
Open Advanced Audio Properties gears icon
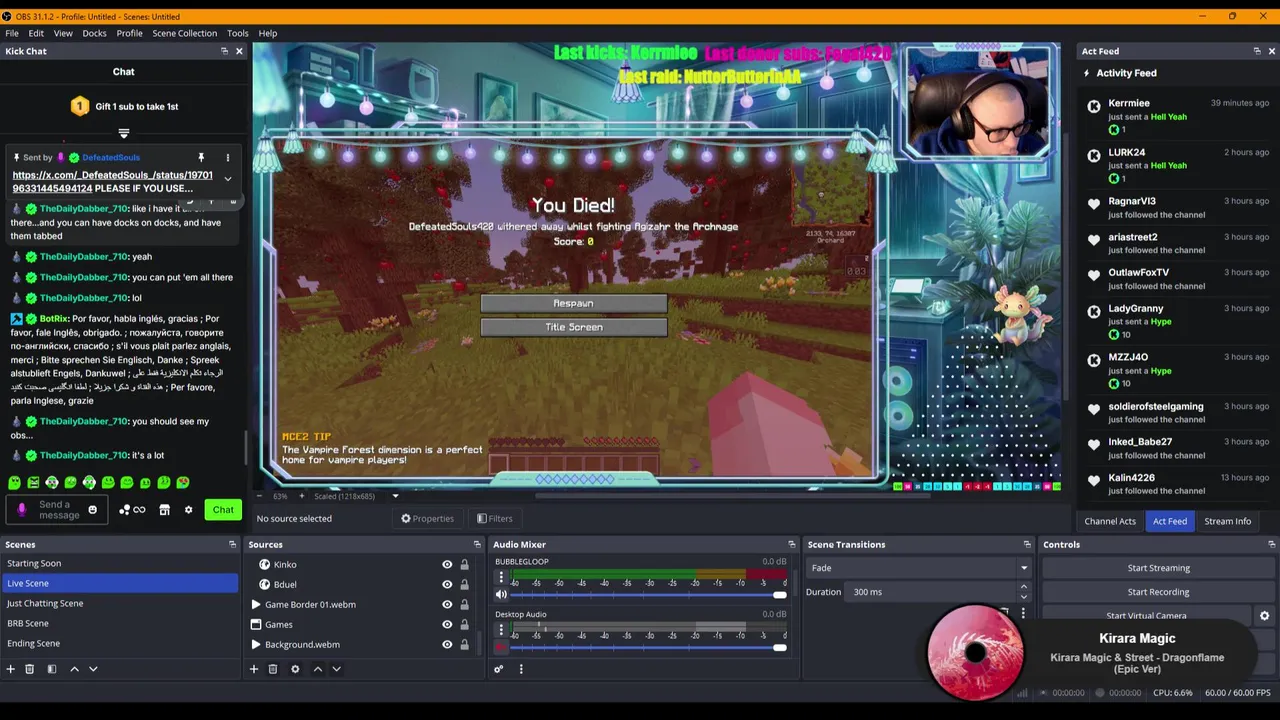coord(498,669)
